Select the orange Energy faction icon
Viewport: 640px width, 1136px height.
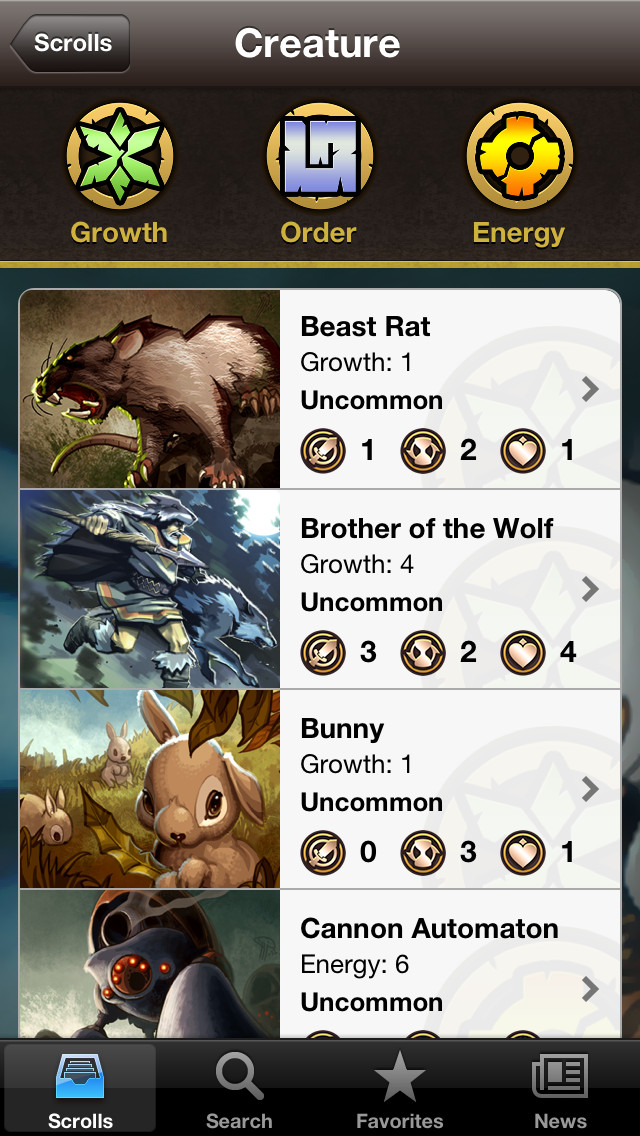click(520, 155)
